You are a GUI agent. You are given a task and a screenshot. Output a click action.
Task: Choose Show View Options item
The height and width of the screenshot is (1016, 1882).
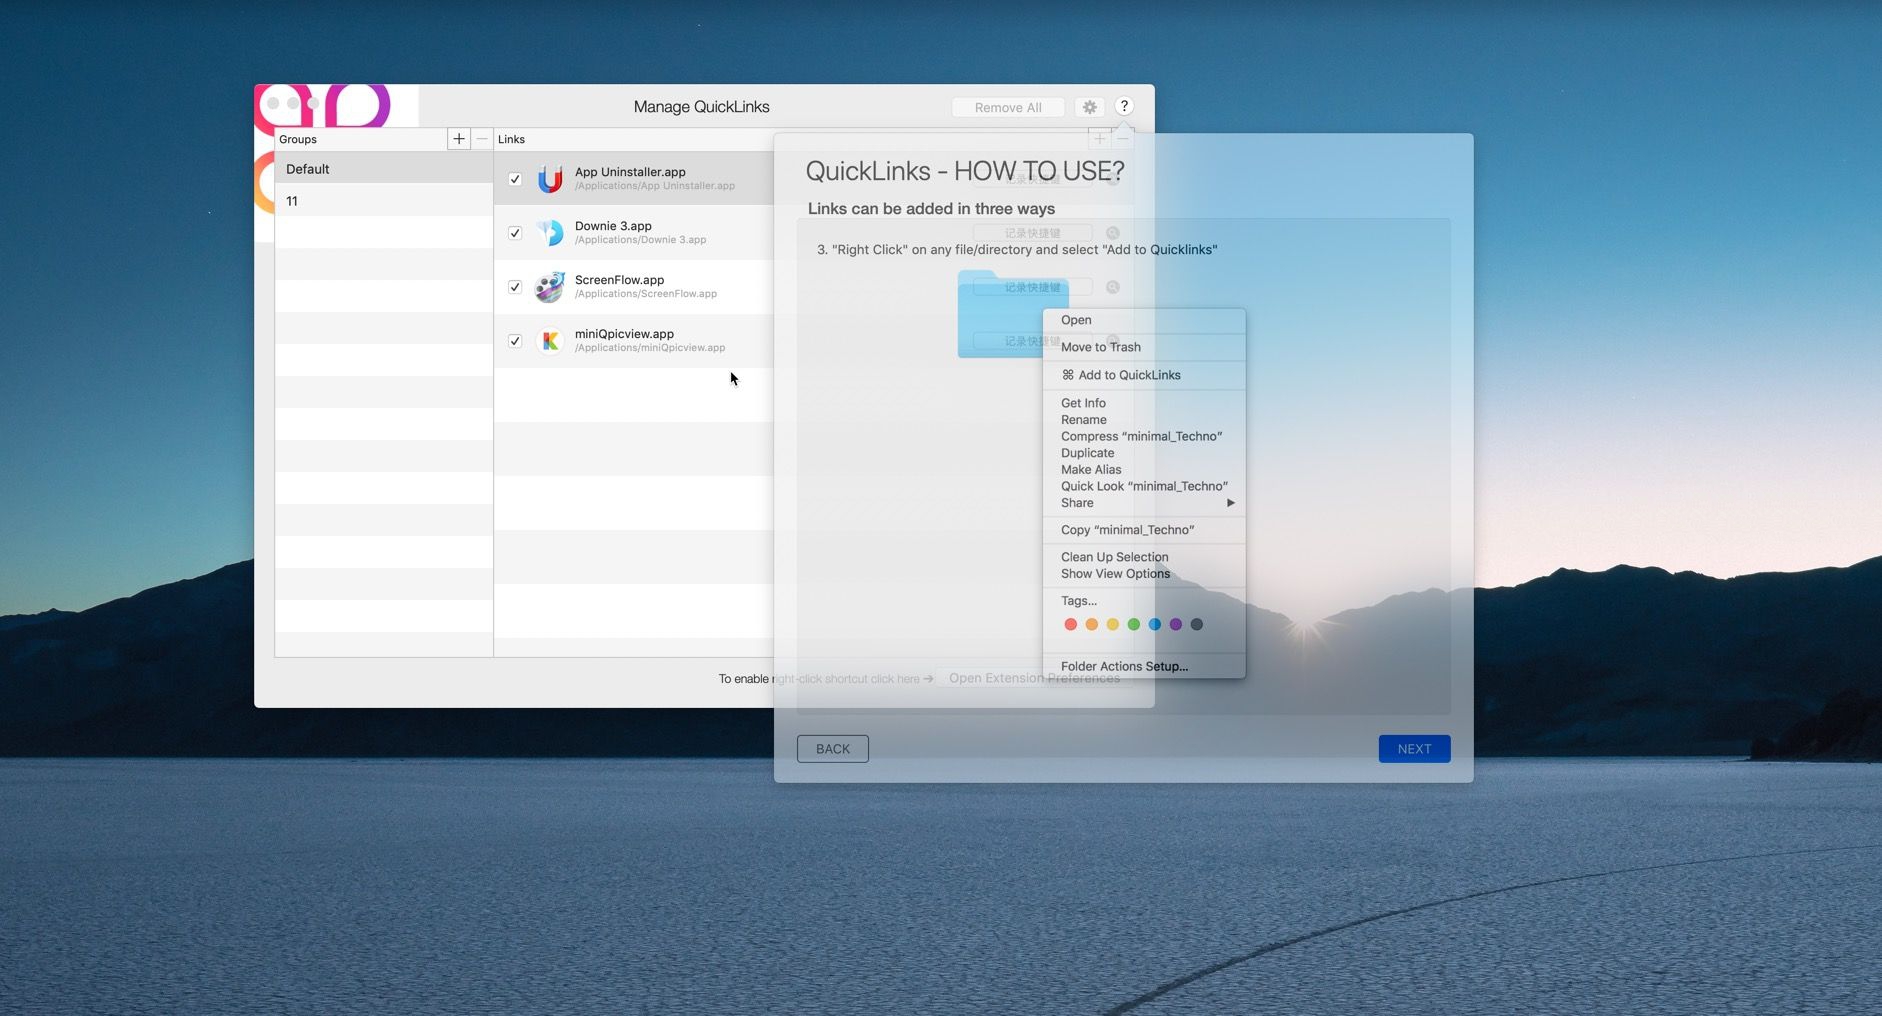[x=1144, y=574]
